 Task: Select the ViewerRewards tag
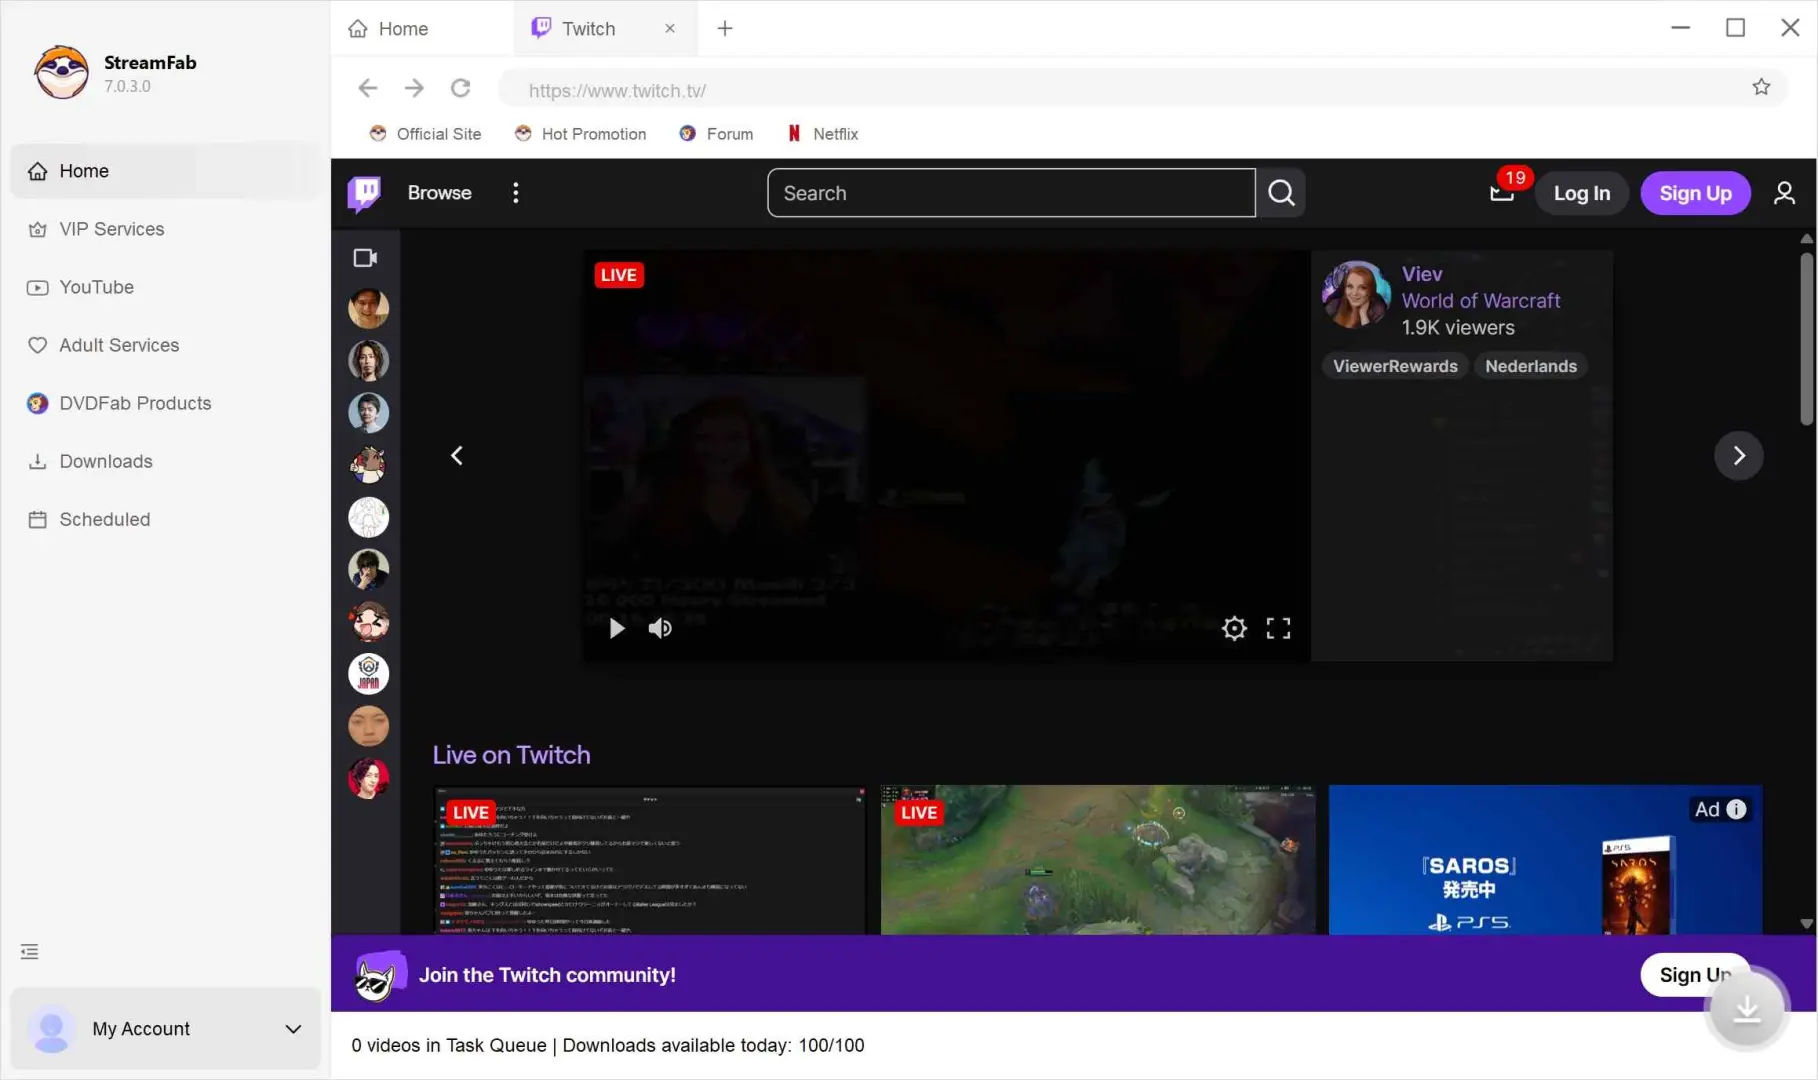point(1395,366)
